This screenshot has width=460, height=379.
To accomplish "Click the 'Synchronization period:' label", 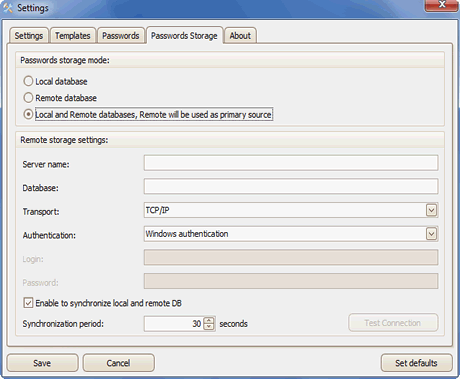I will click(x=63, y=324).
